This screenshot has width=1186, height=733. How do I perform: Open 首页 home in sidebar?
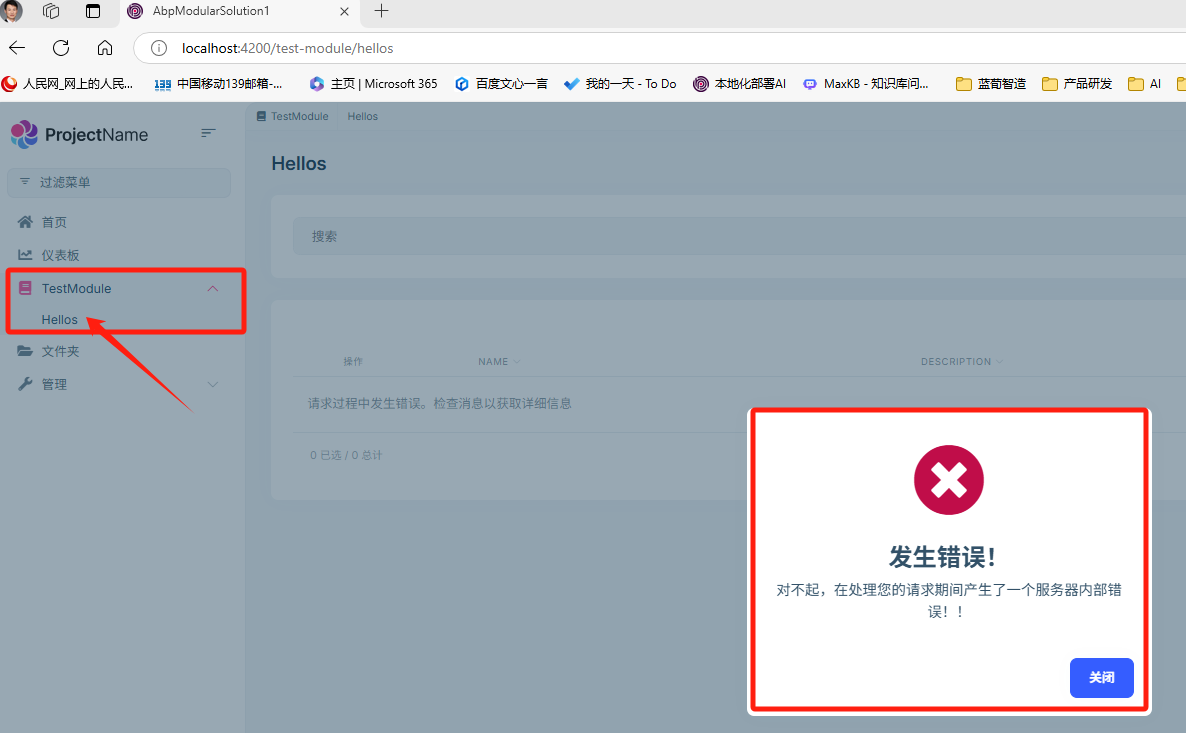pos(54,222)
